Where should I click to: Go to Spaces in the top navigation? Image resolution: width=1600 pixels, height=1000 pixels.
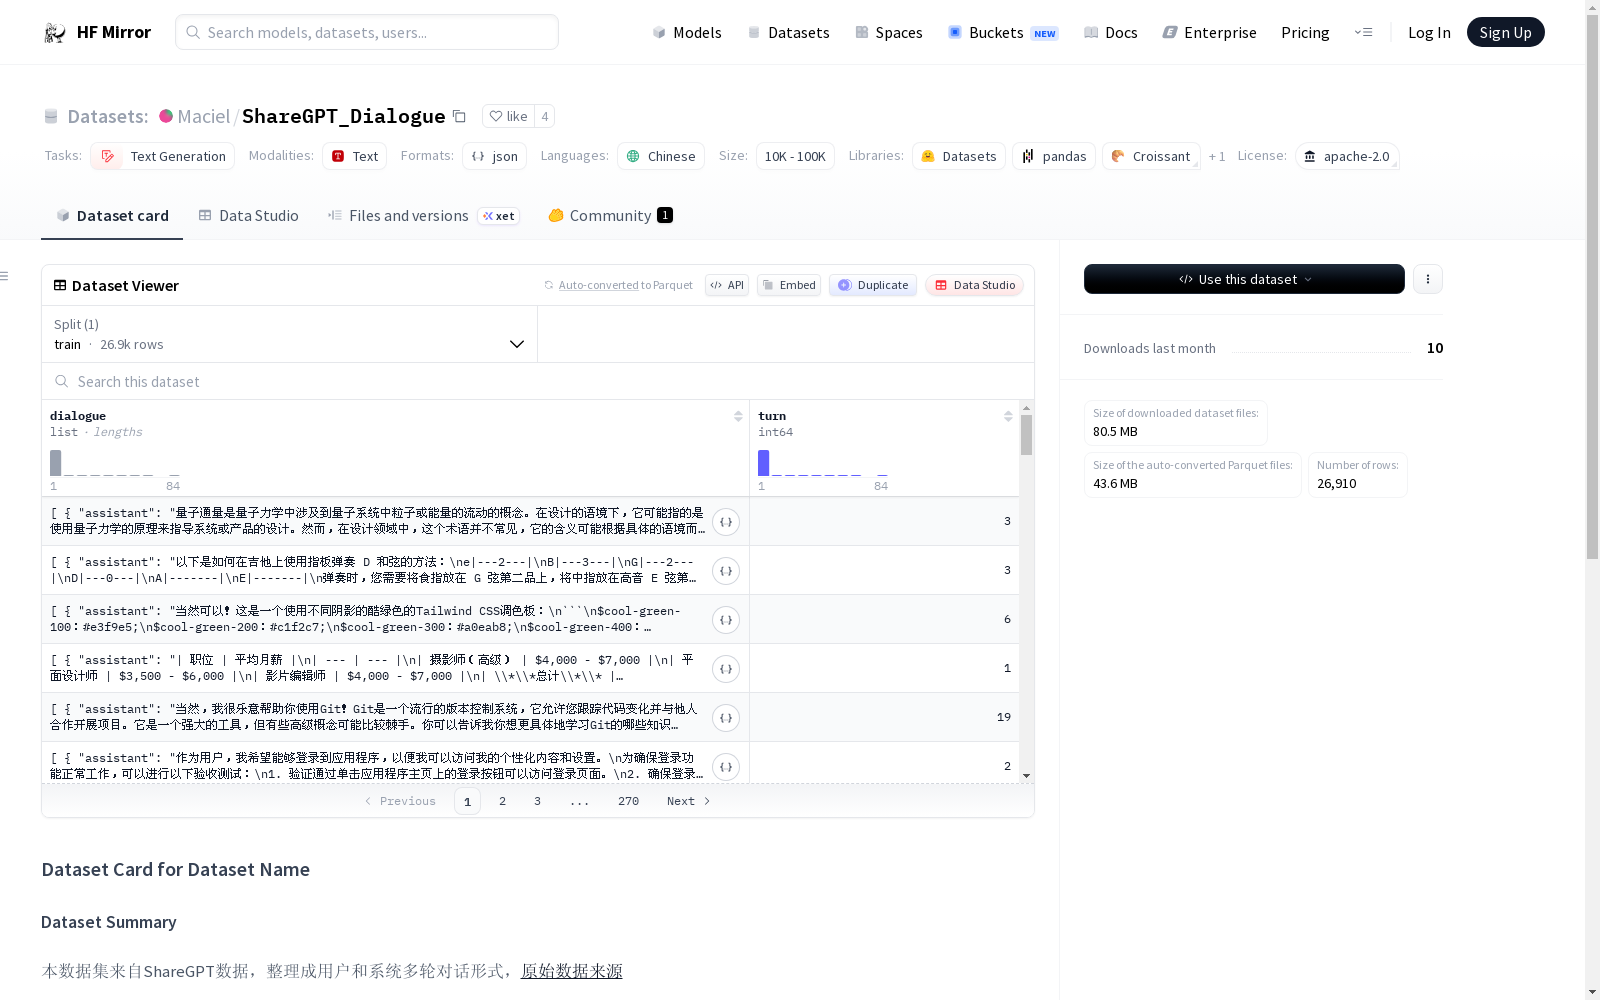[x=888, y=32]
